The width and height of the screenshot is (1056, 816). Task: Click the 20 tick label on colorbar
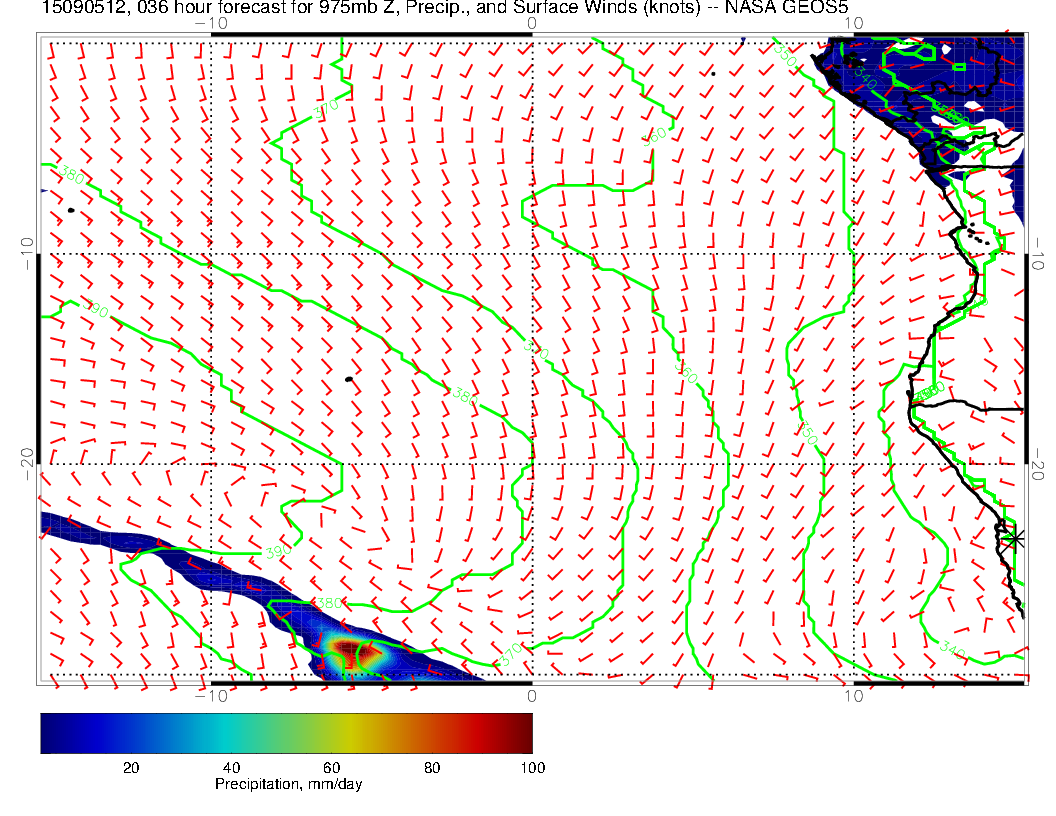[130, 767]
